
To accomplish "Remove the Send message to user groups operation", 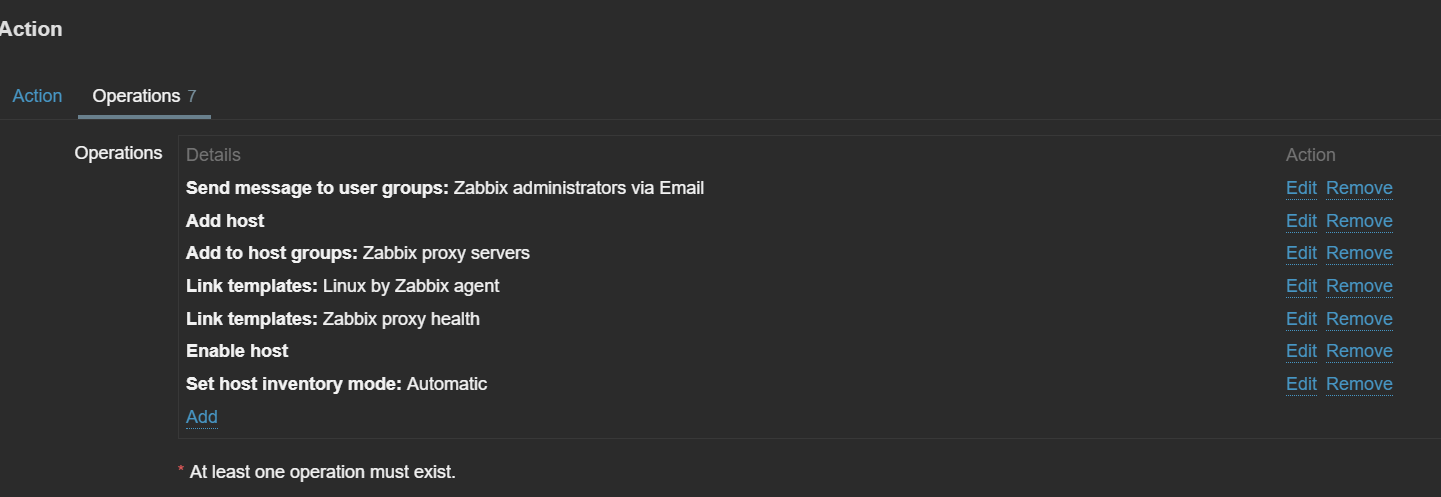I will click(x=1359, y=188).
